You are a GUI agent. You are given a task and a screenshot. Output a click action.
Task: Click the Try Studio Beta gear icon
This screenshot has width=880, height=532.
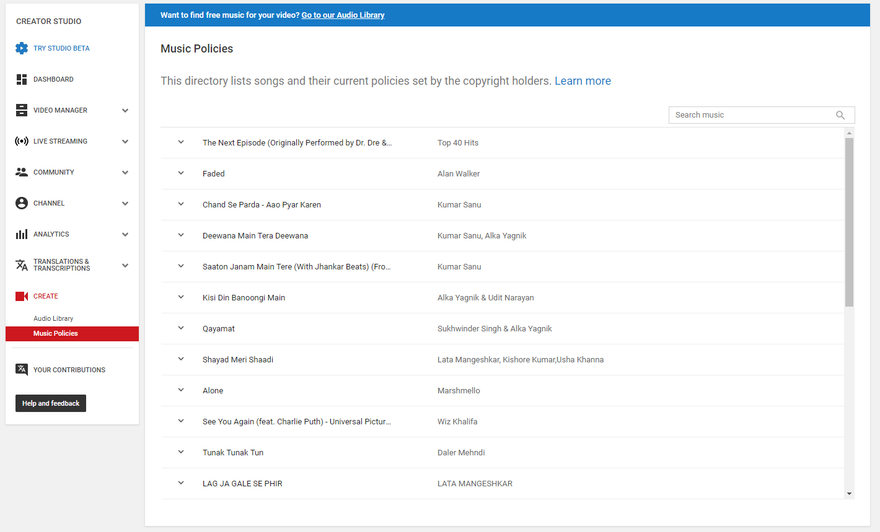pyautogui.click(x=22, y=48)
